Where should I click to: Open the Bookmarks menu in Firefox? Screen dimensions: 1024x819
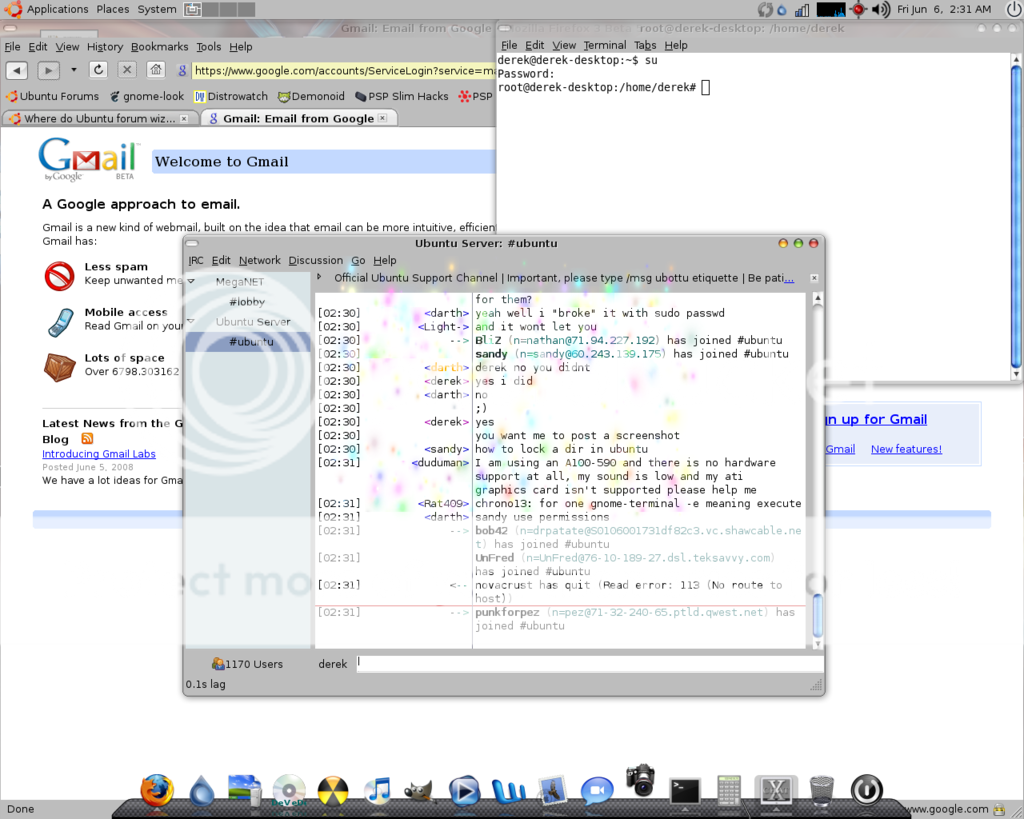pos(159,47)
